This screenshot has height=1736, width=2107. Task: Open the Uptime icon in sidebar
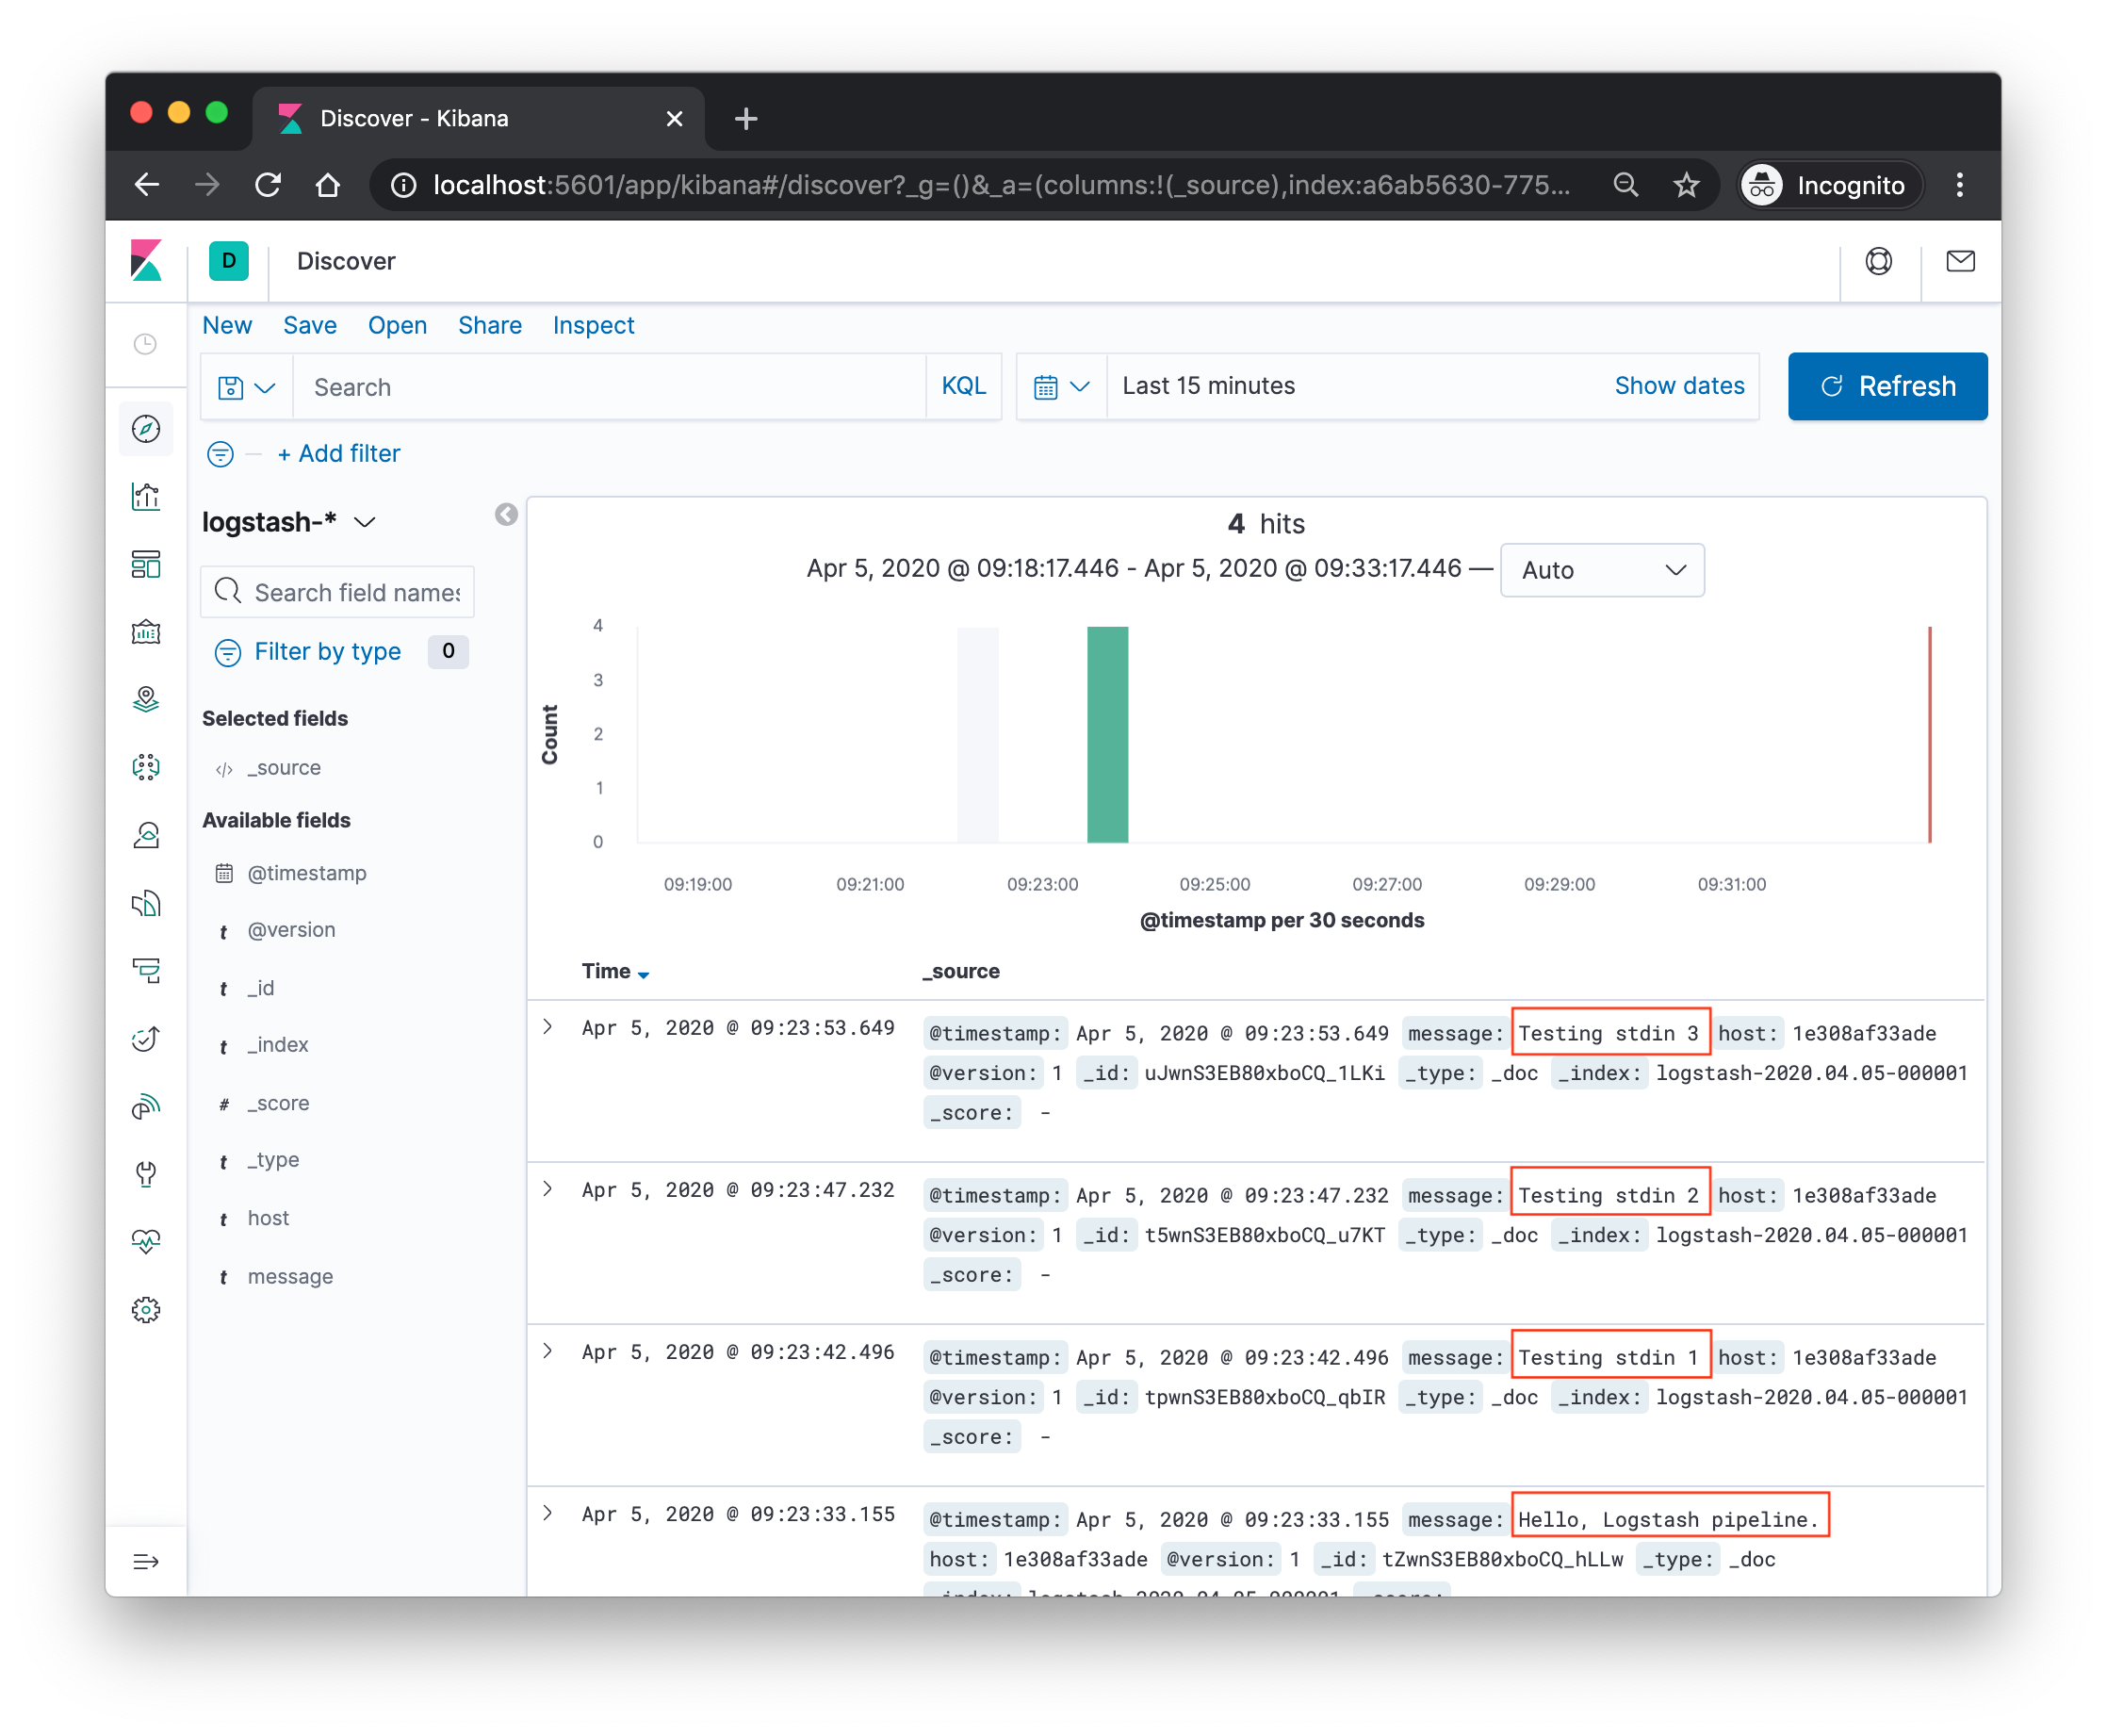click(146, 1038)
